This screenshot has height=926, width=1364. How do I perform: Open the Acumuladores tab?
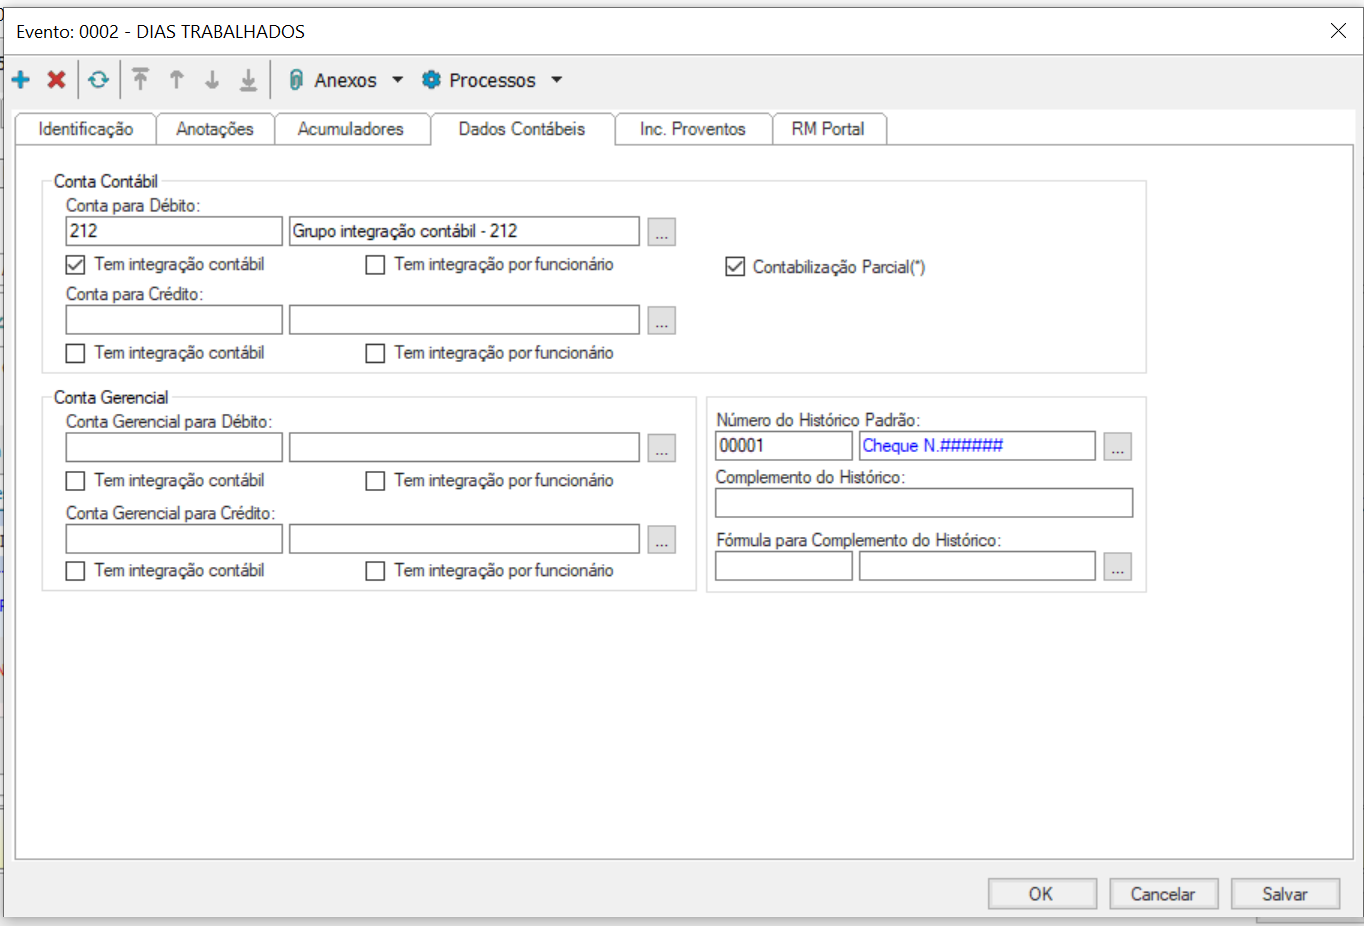tap(351, 129)
